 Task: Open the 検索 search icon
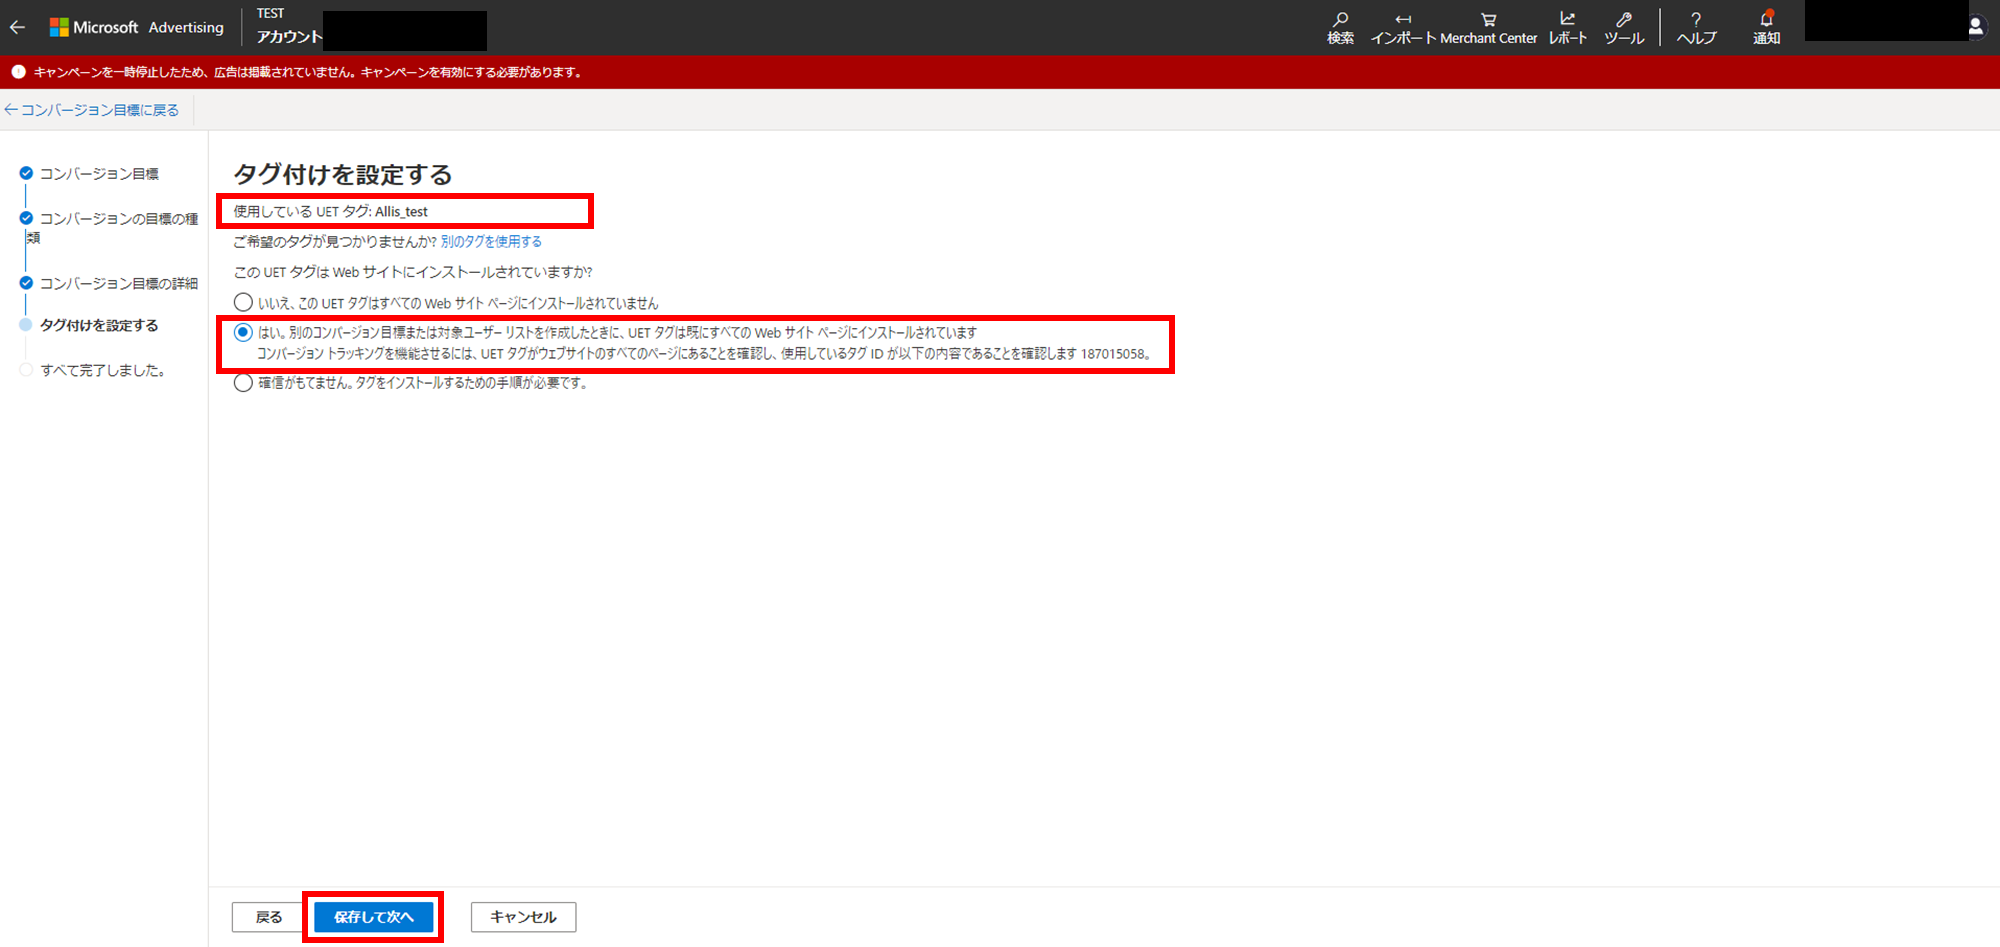pyautogui.click(x=1340, y=28)
